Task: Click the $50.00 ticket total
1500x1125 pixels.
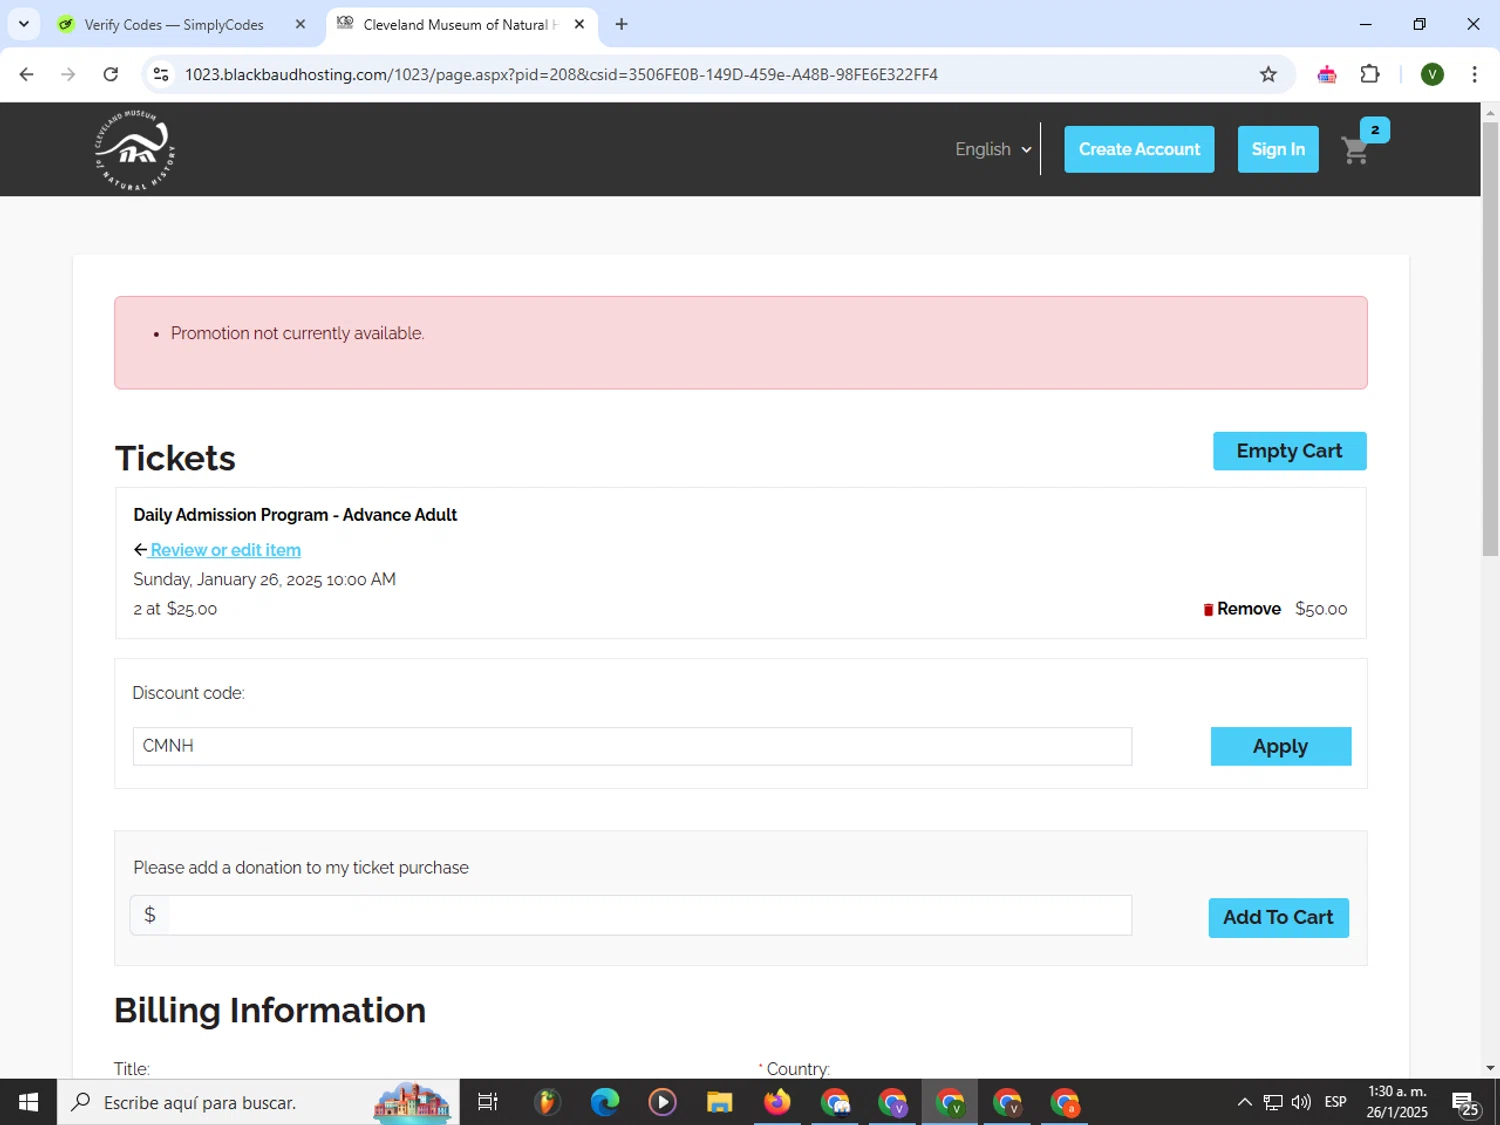Action: tap(1321, 609)
